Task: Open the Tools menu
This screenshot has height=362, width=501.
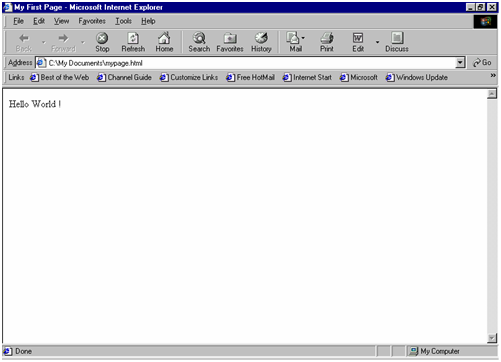Action: coord(123,21)
